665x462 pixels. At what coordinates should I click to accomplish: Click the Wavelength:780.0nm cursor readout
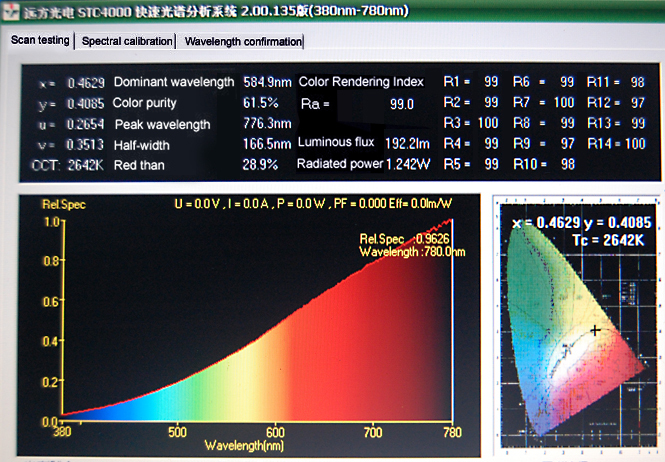(413, 252)
